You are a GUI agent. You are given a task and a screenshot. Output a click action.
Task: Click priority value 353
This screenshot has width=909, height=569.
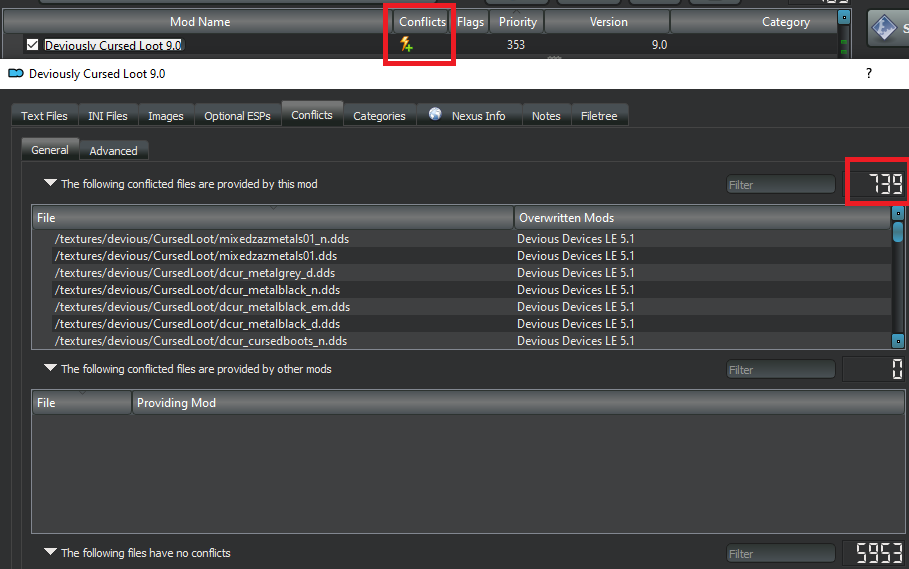(515, 45)
